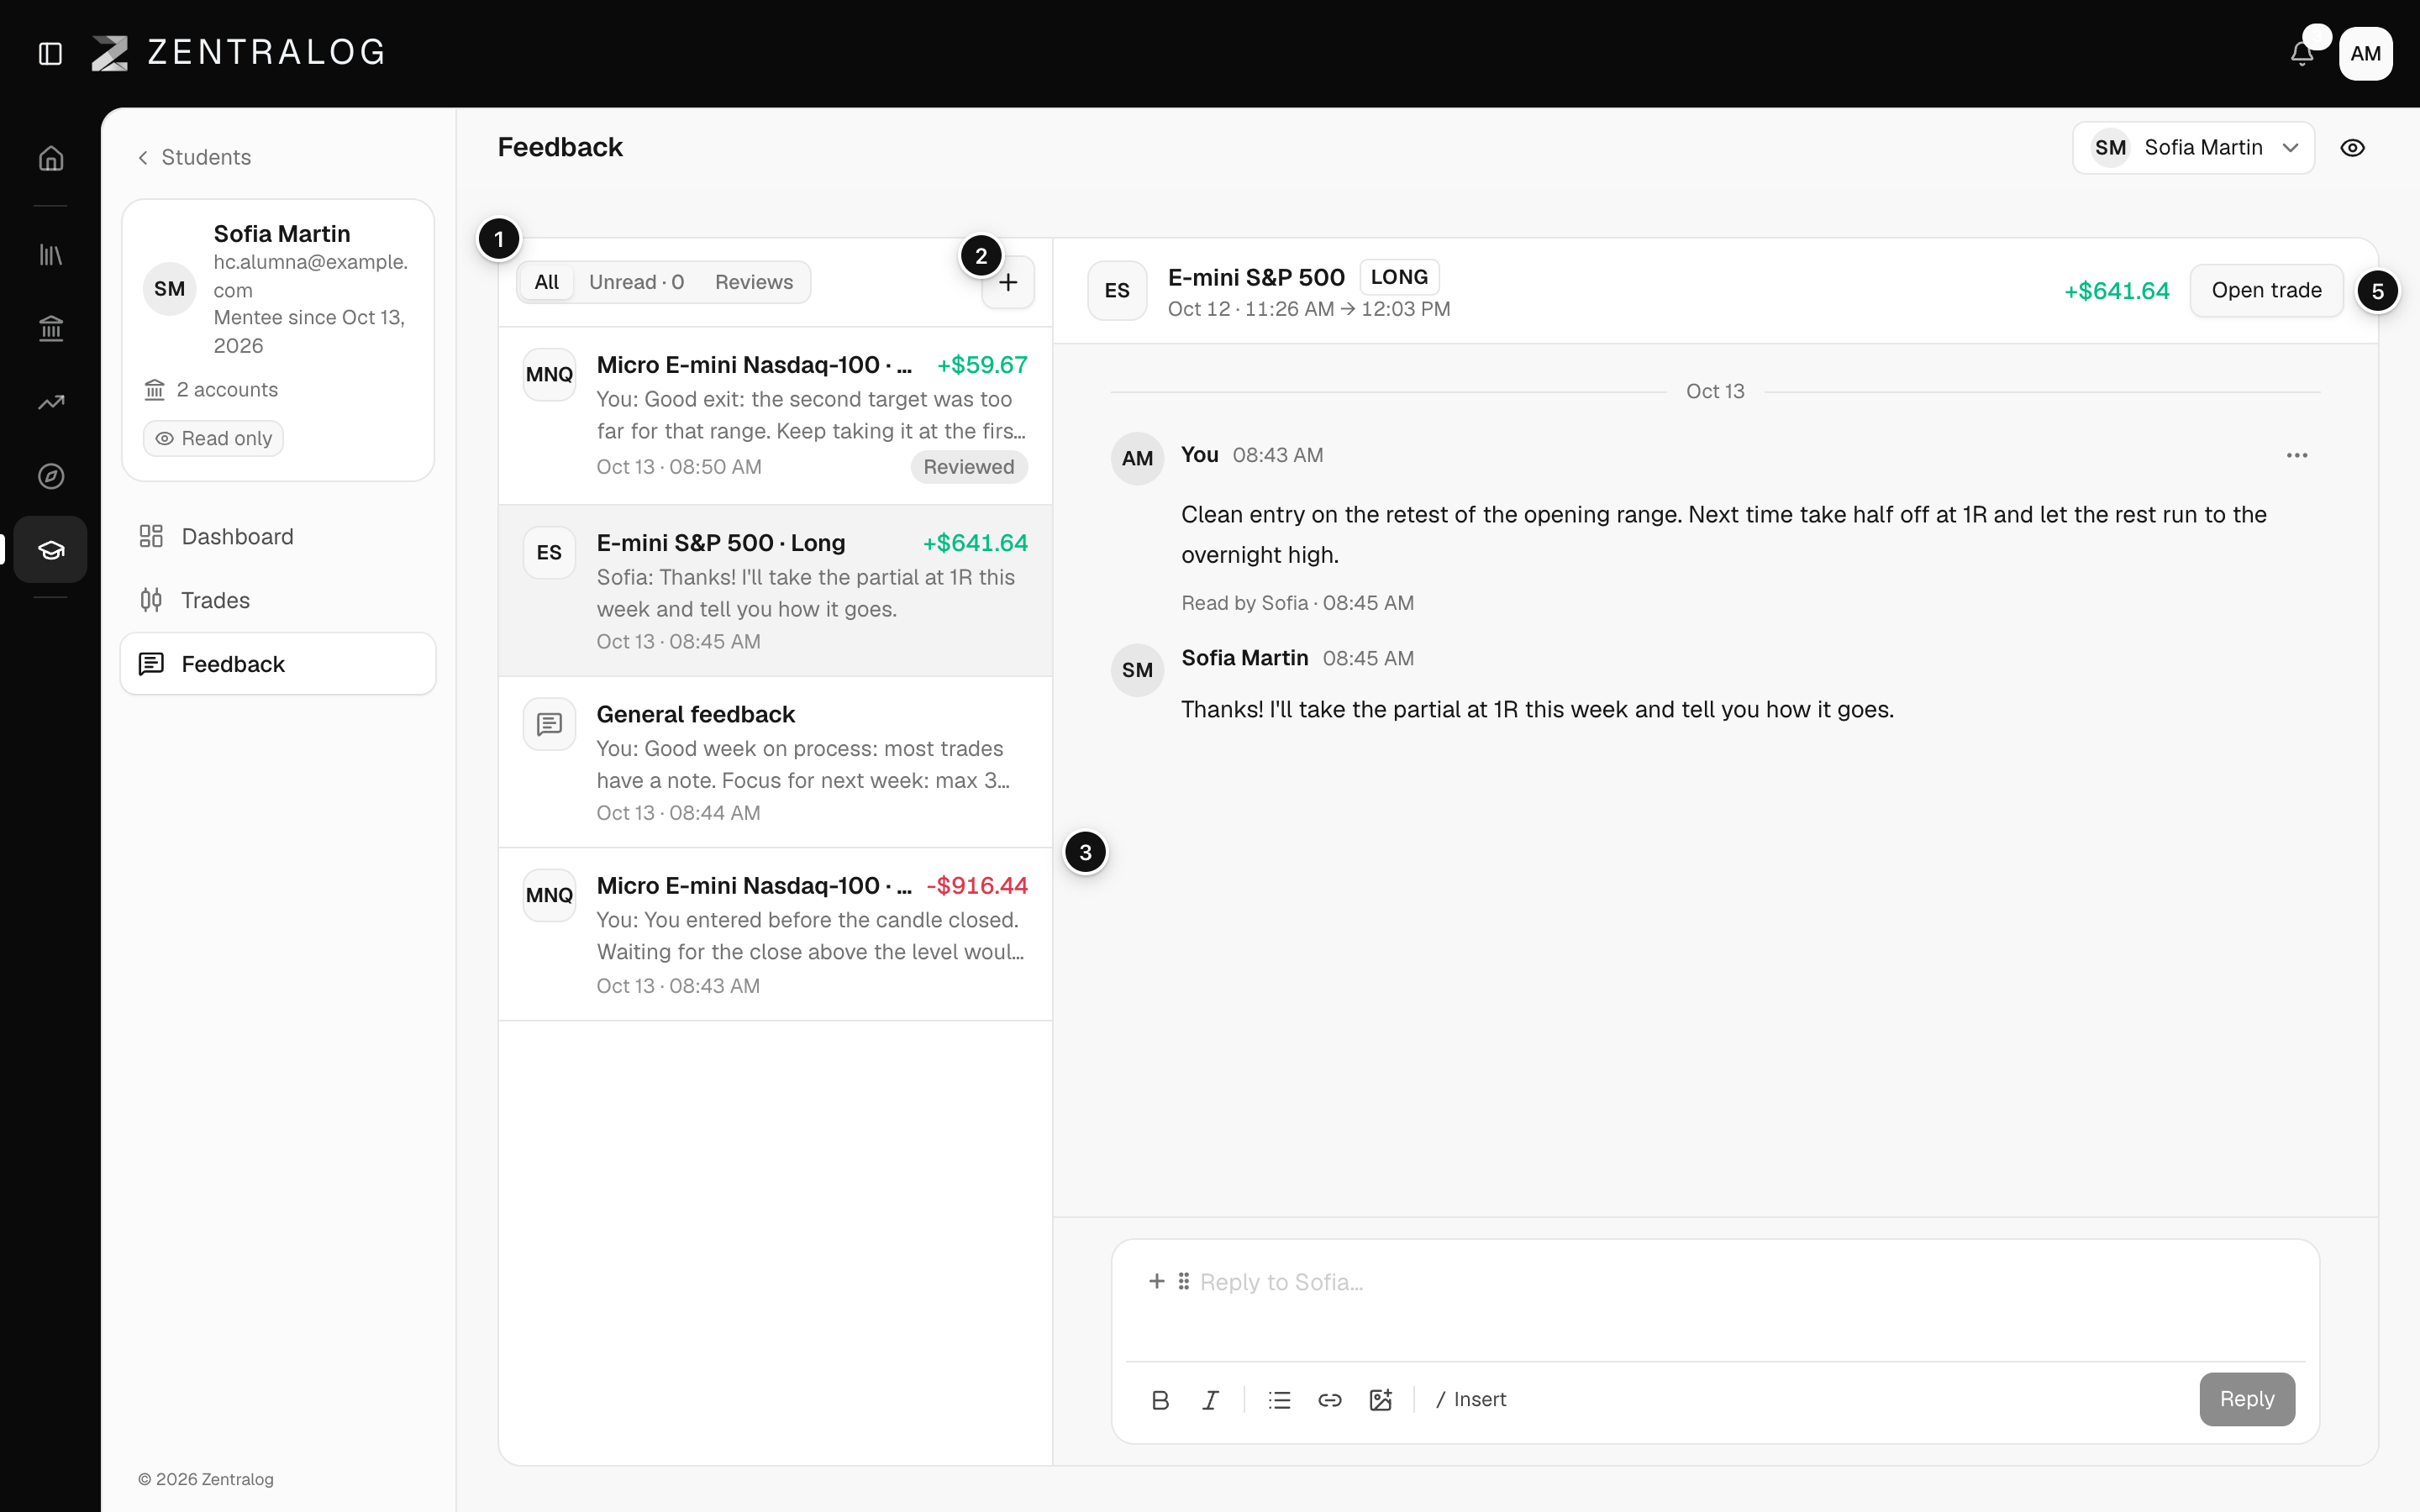The height and width of the screenshot is (1512, 2420).
Task: Click the 2 accounts label
Action: point(212,390)
